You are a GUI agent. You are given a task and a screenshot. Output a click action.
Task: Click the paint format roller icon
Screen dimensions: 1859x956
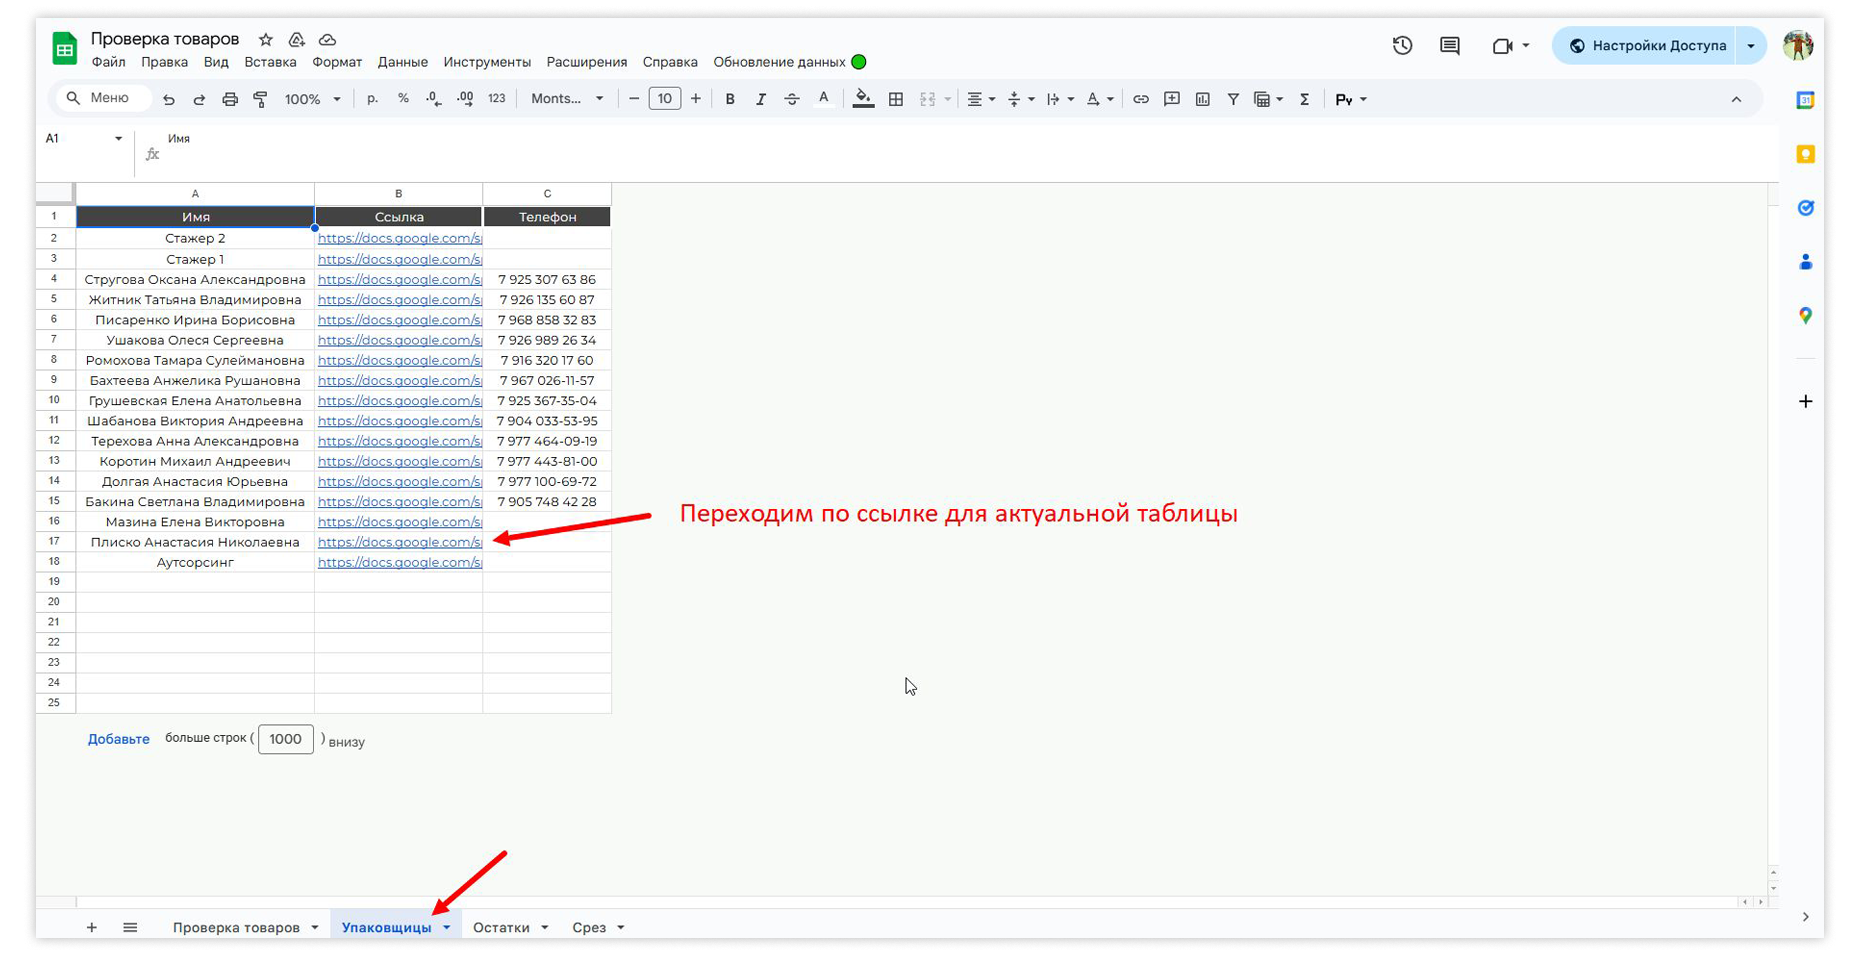(260, 99)
